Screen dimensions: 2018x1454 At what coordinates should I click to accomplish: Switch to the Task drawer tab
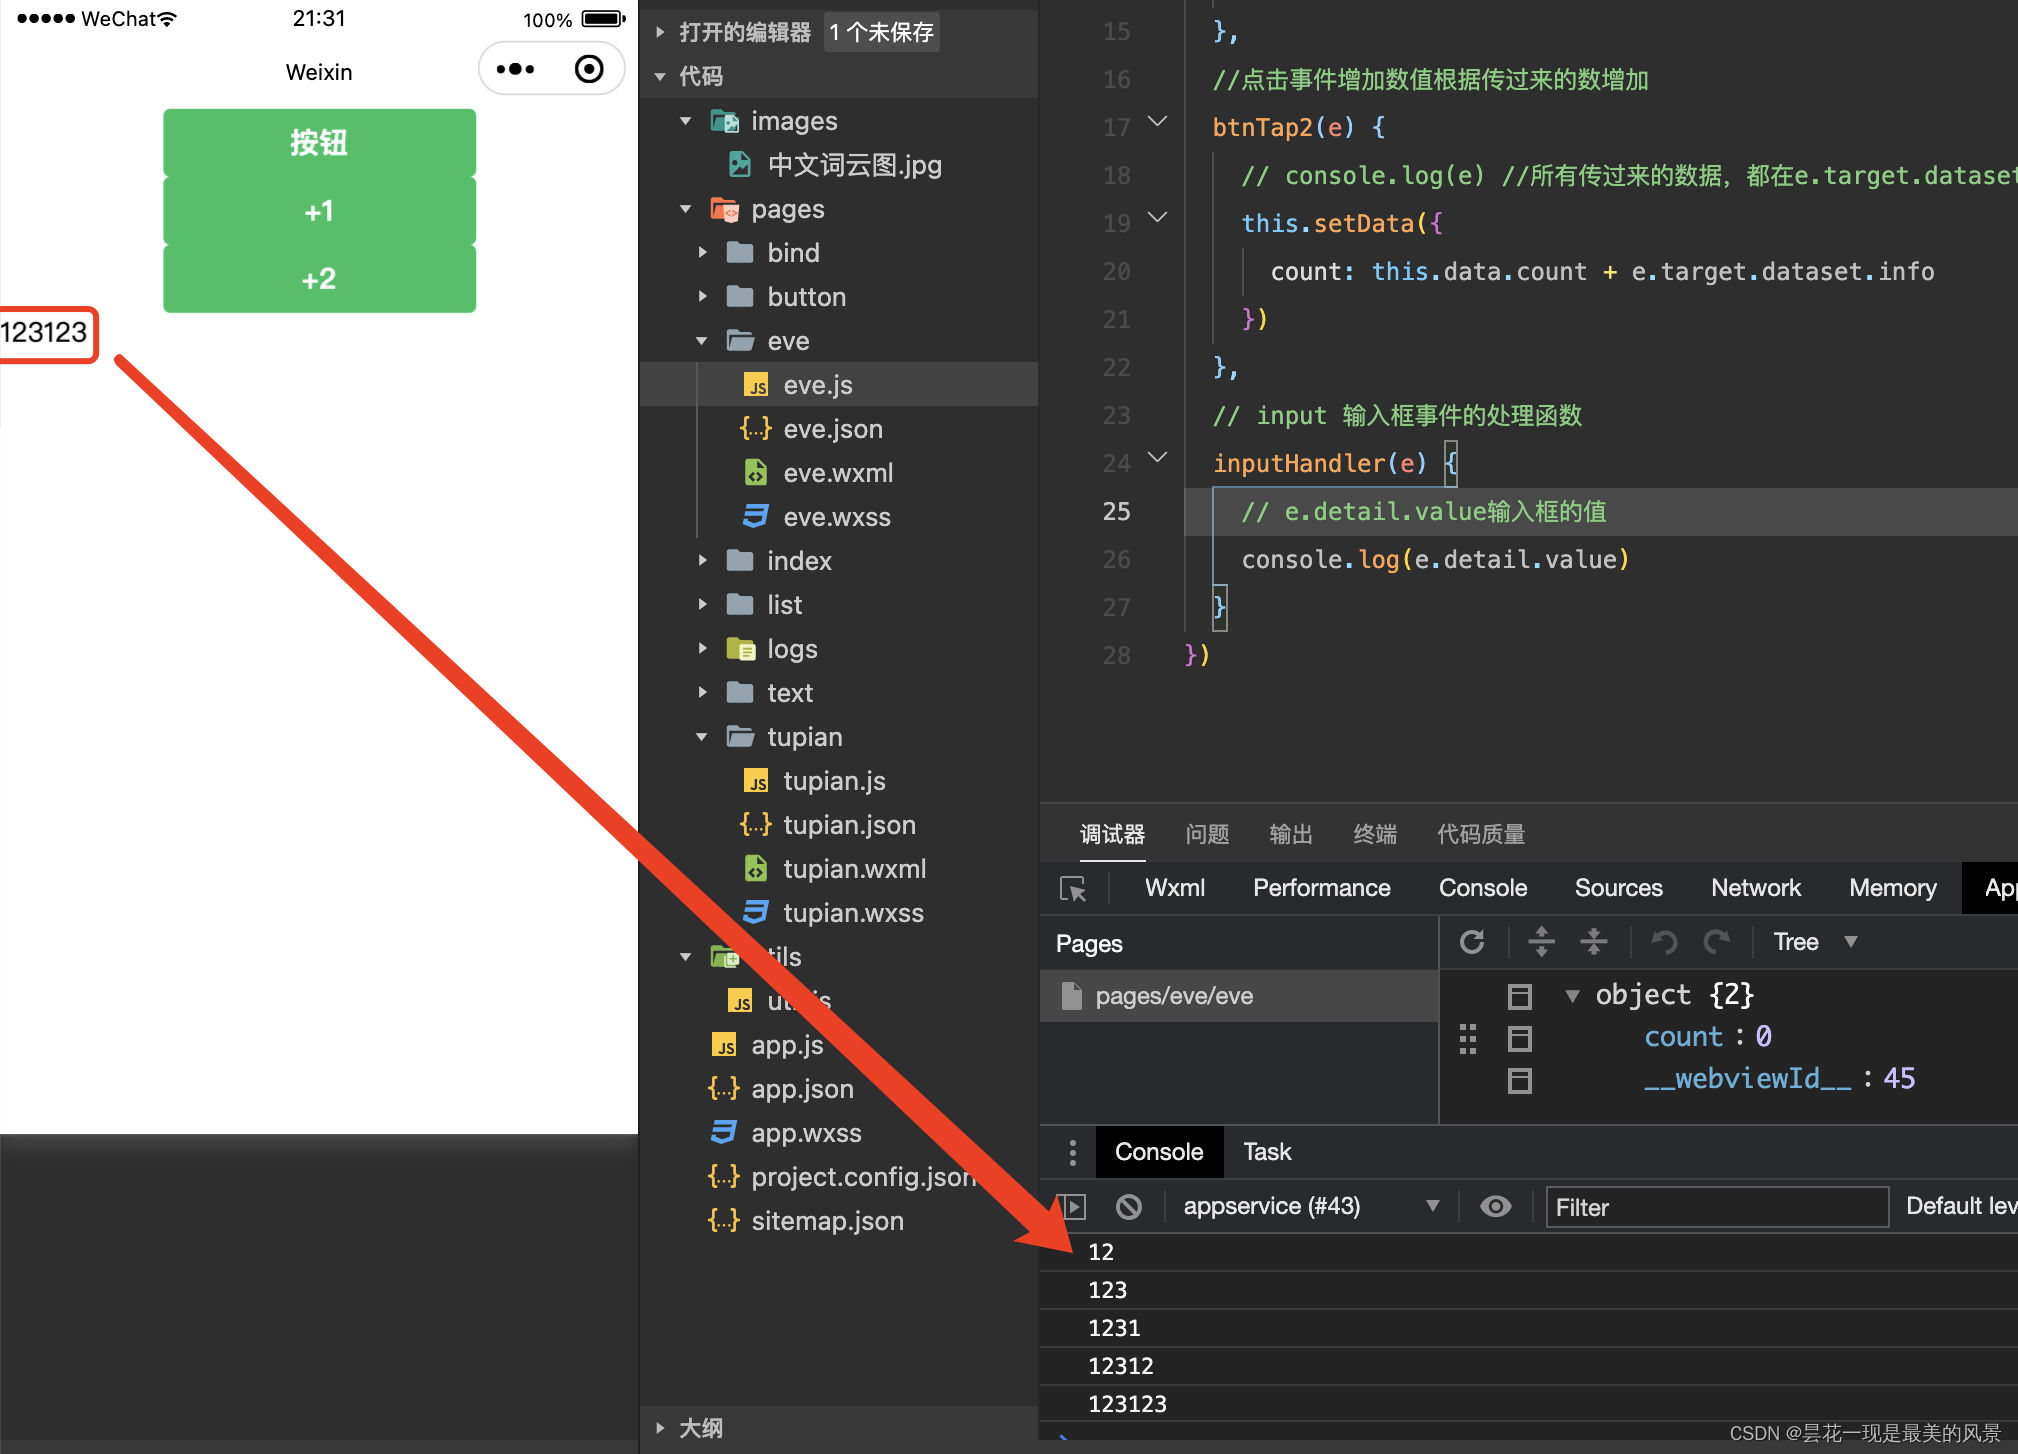(x=1267, y=1152)
